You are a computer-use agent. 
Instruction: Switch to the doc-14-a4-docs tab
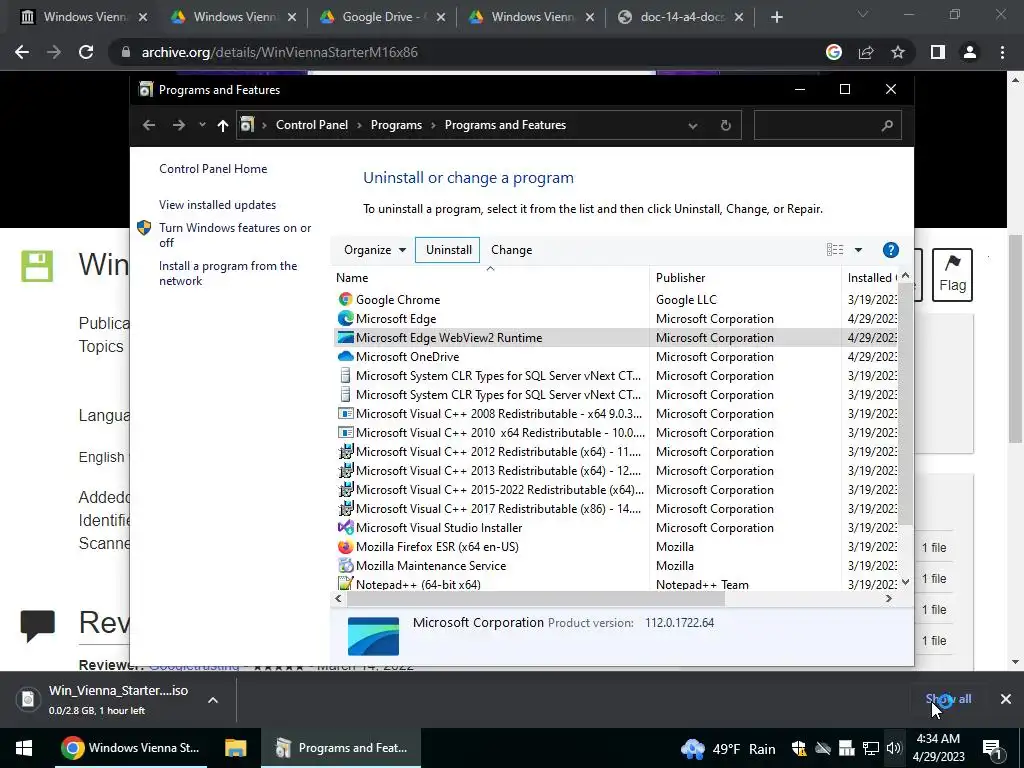click(x=681, y=17)
